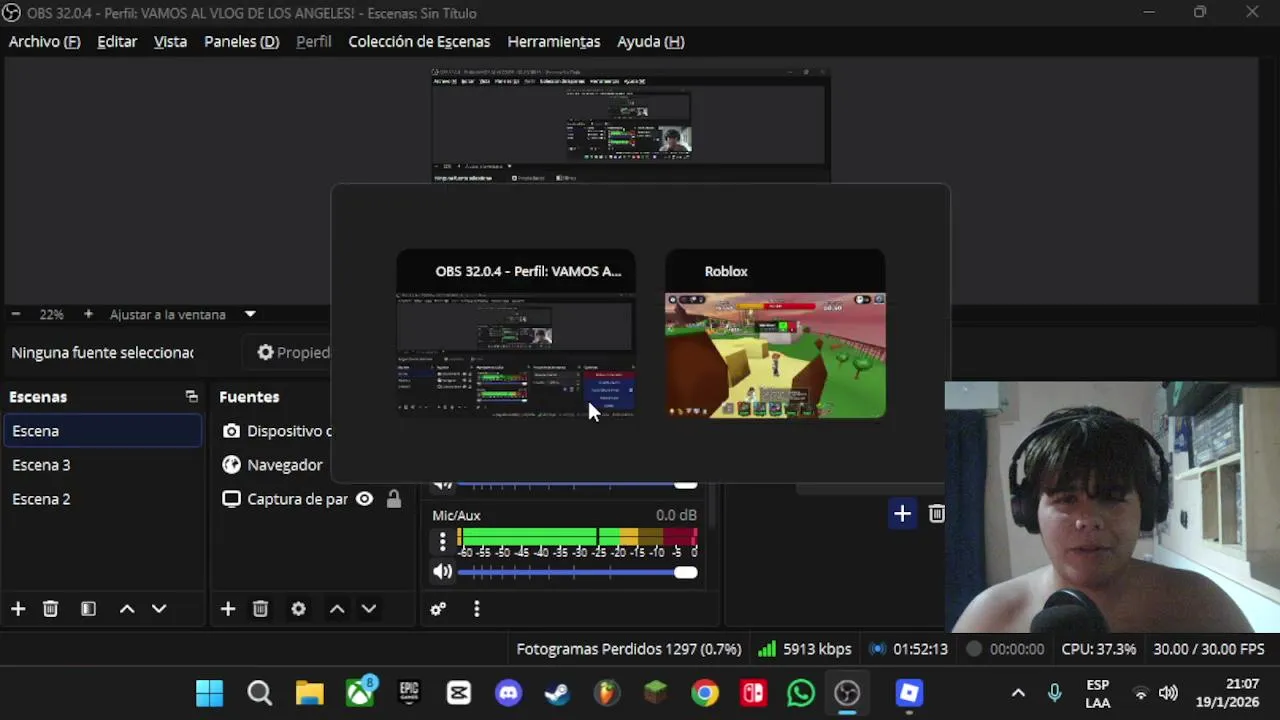
Task: Select Escena 3 in scenes list
Action: [103, 465]
